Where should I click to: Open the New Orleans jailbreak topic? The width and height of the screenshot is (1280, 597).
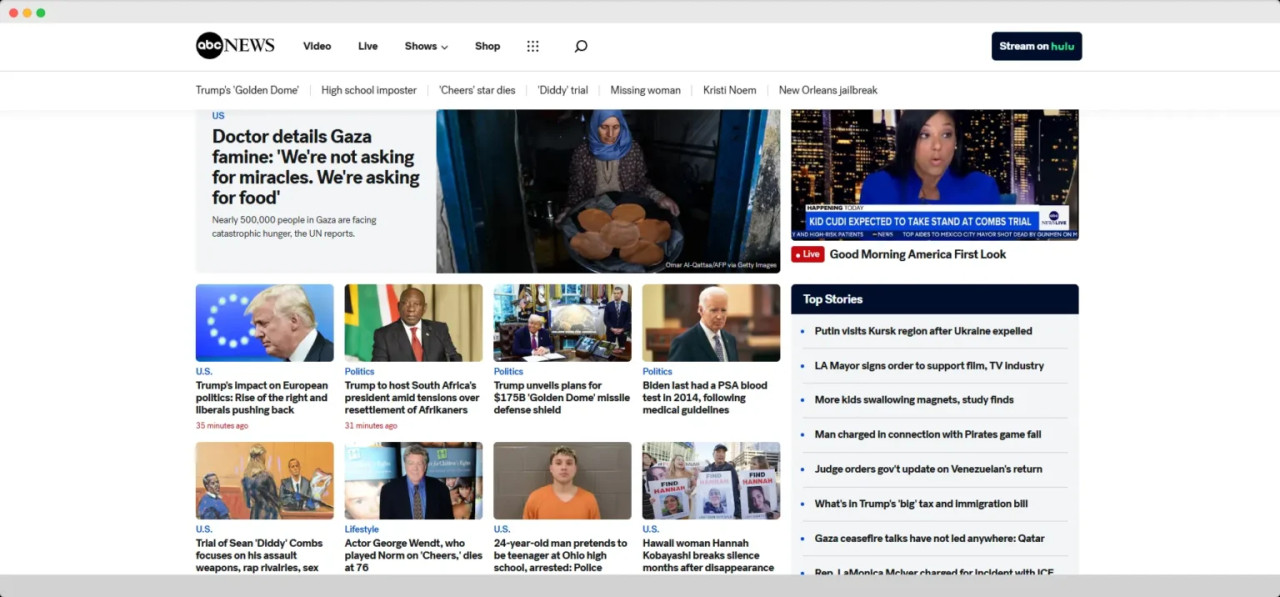point(827,90)
